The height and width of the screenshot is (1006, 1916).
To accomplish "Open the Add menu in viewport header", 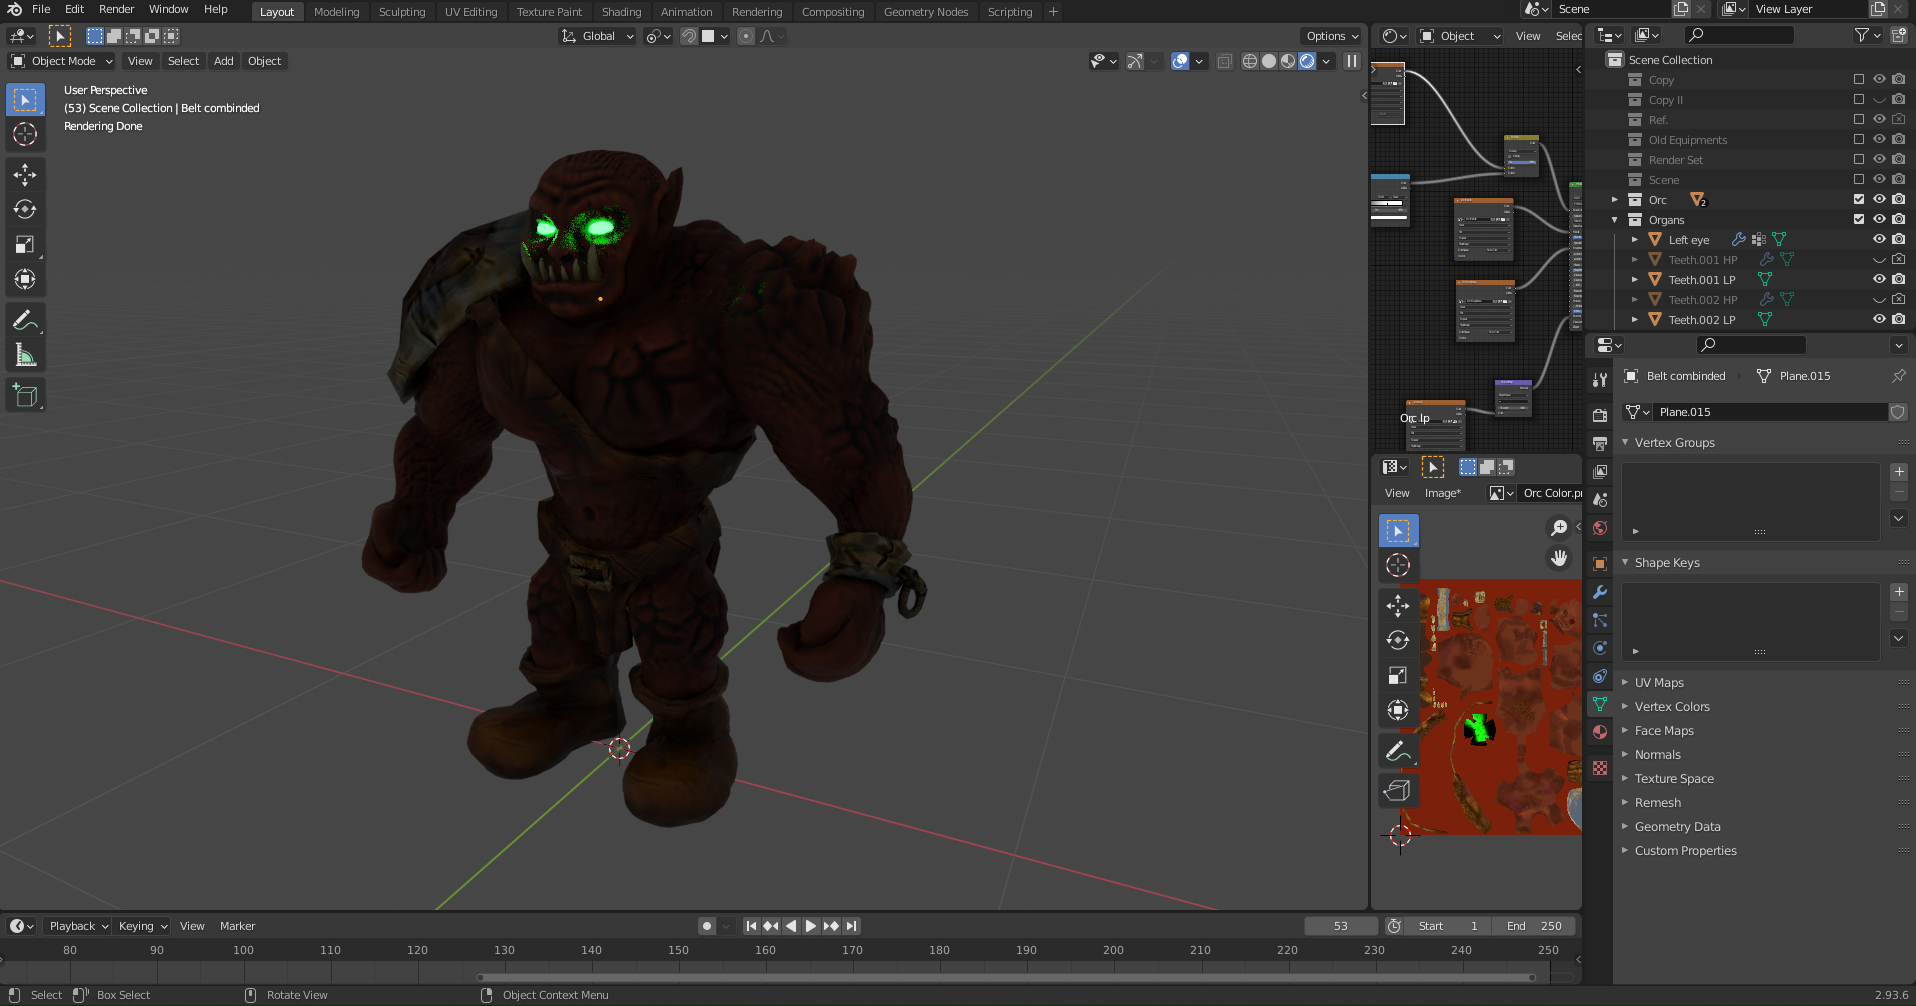I will tap(224, 61).
